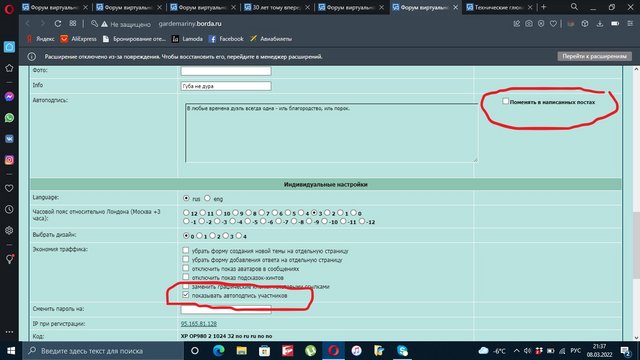Open the ad blocker shield icon
The width and height of the screenshot is (640, 360).
[x=541, y=24]
